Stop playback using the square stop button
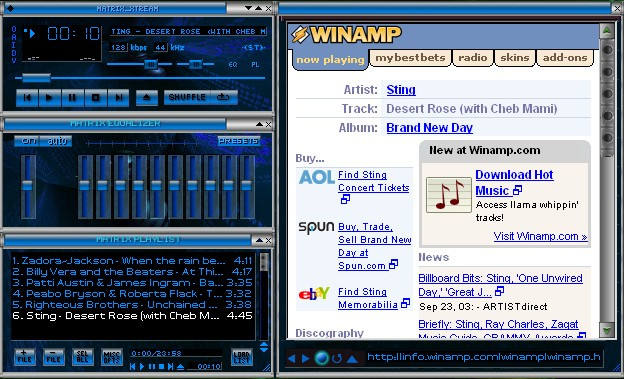This screenshot has width=624, height=379. 96,98
